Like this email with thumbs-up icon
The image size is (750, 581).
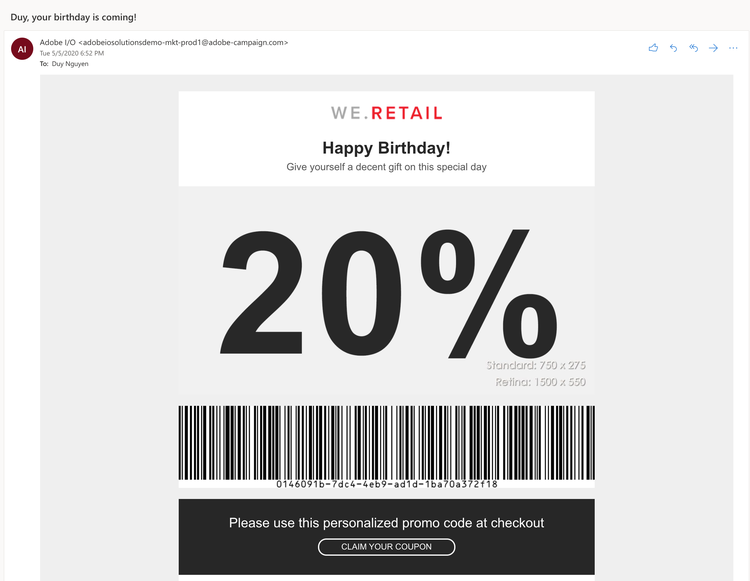(653, 47)
